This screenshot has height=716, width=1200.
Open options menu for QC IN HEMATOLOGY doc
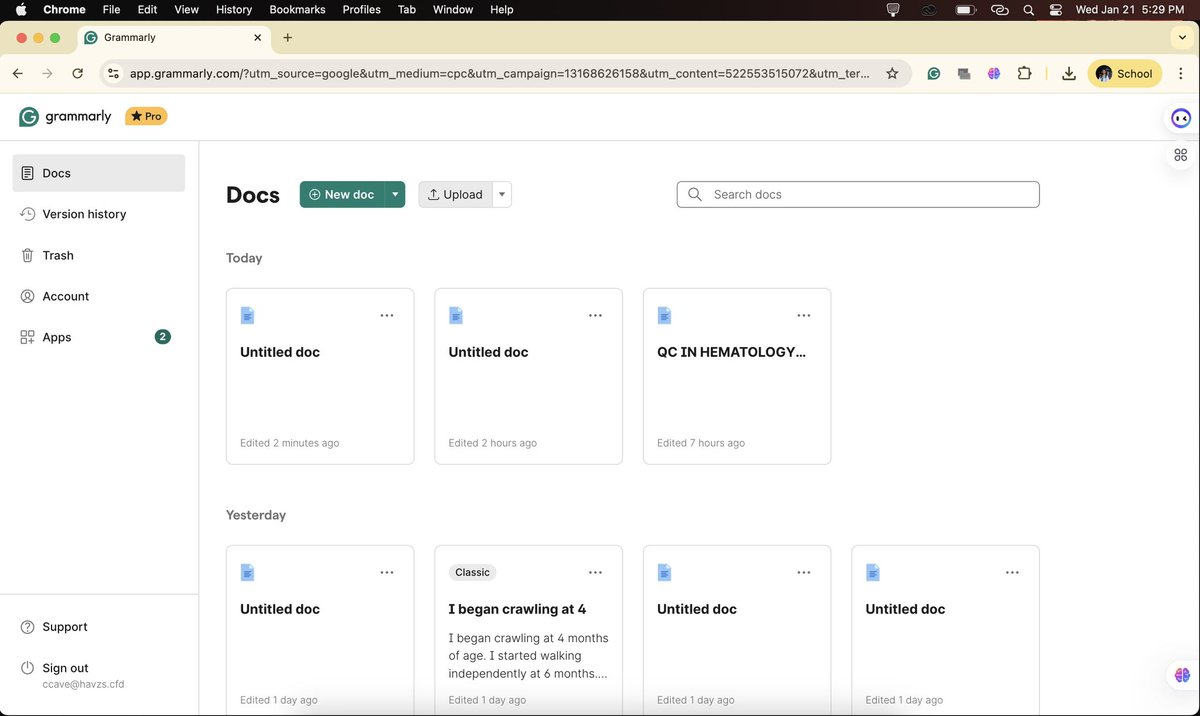(x=803, y=315)
